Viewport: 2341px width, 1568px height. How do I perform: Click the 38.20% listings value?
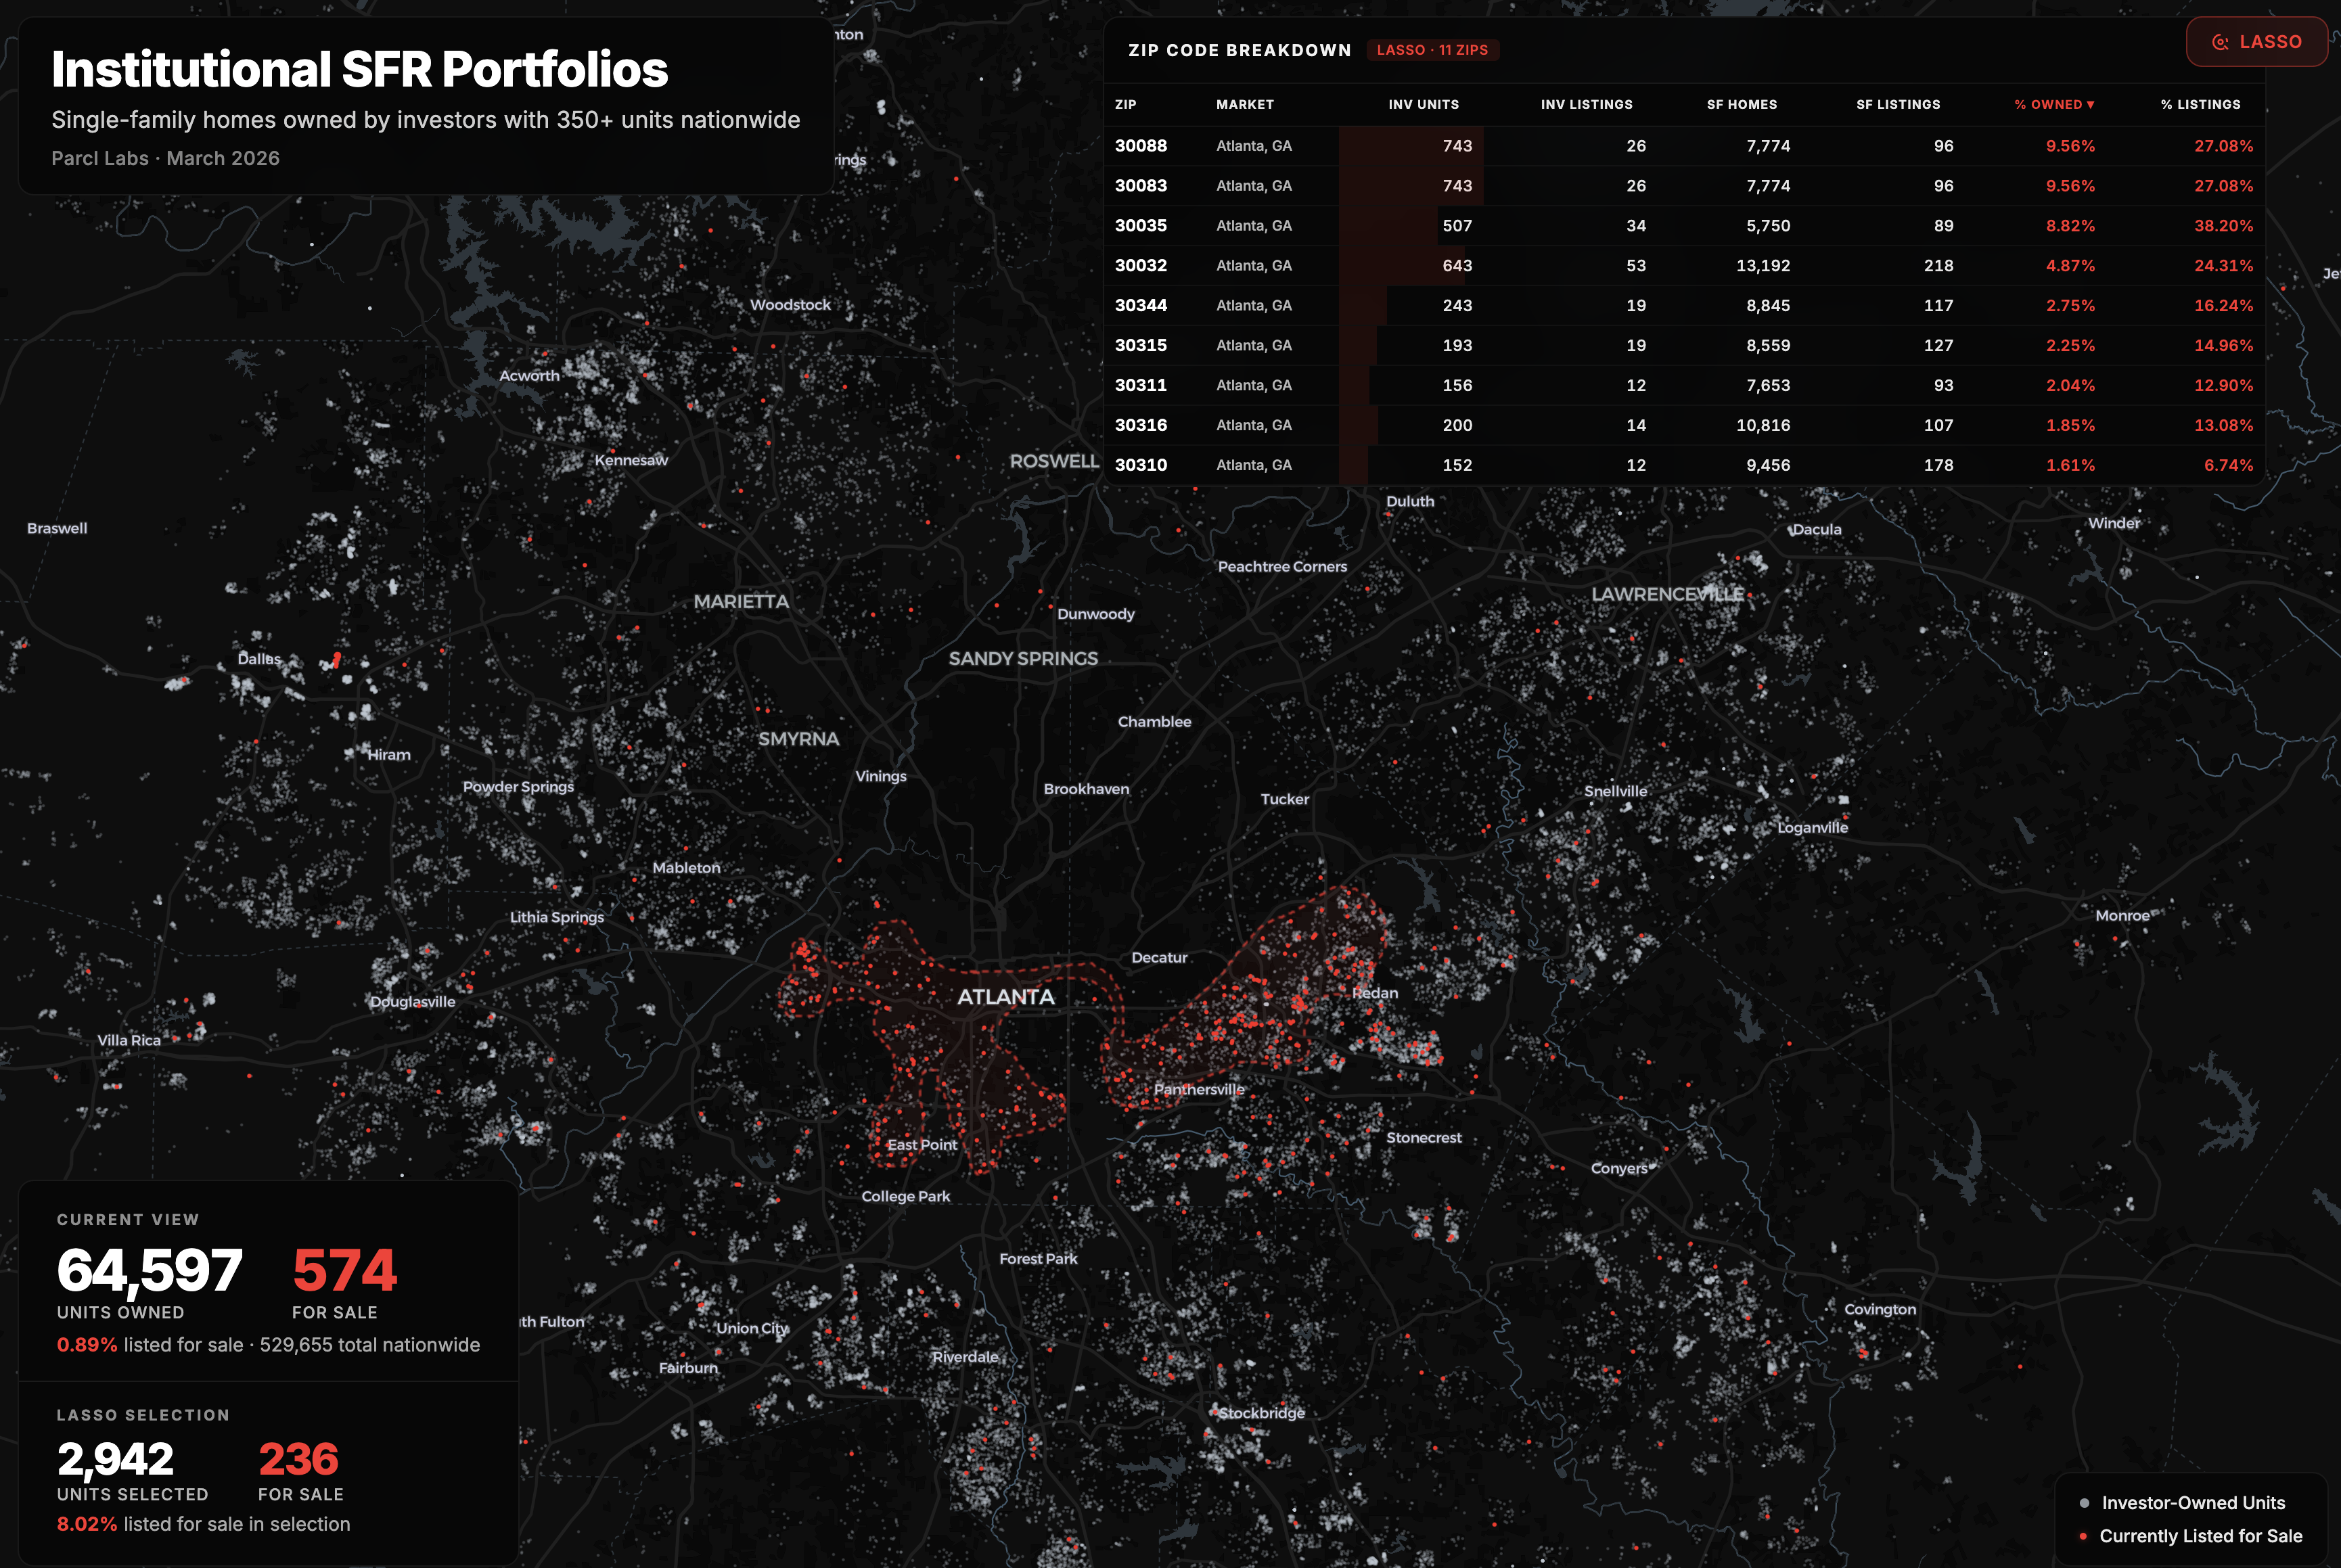[2224, 226]
